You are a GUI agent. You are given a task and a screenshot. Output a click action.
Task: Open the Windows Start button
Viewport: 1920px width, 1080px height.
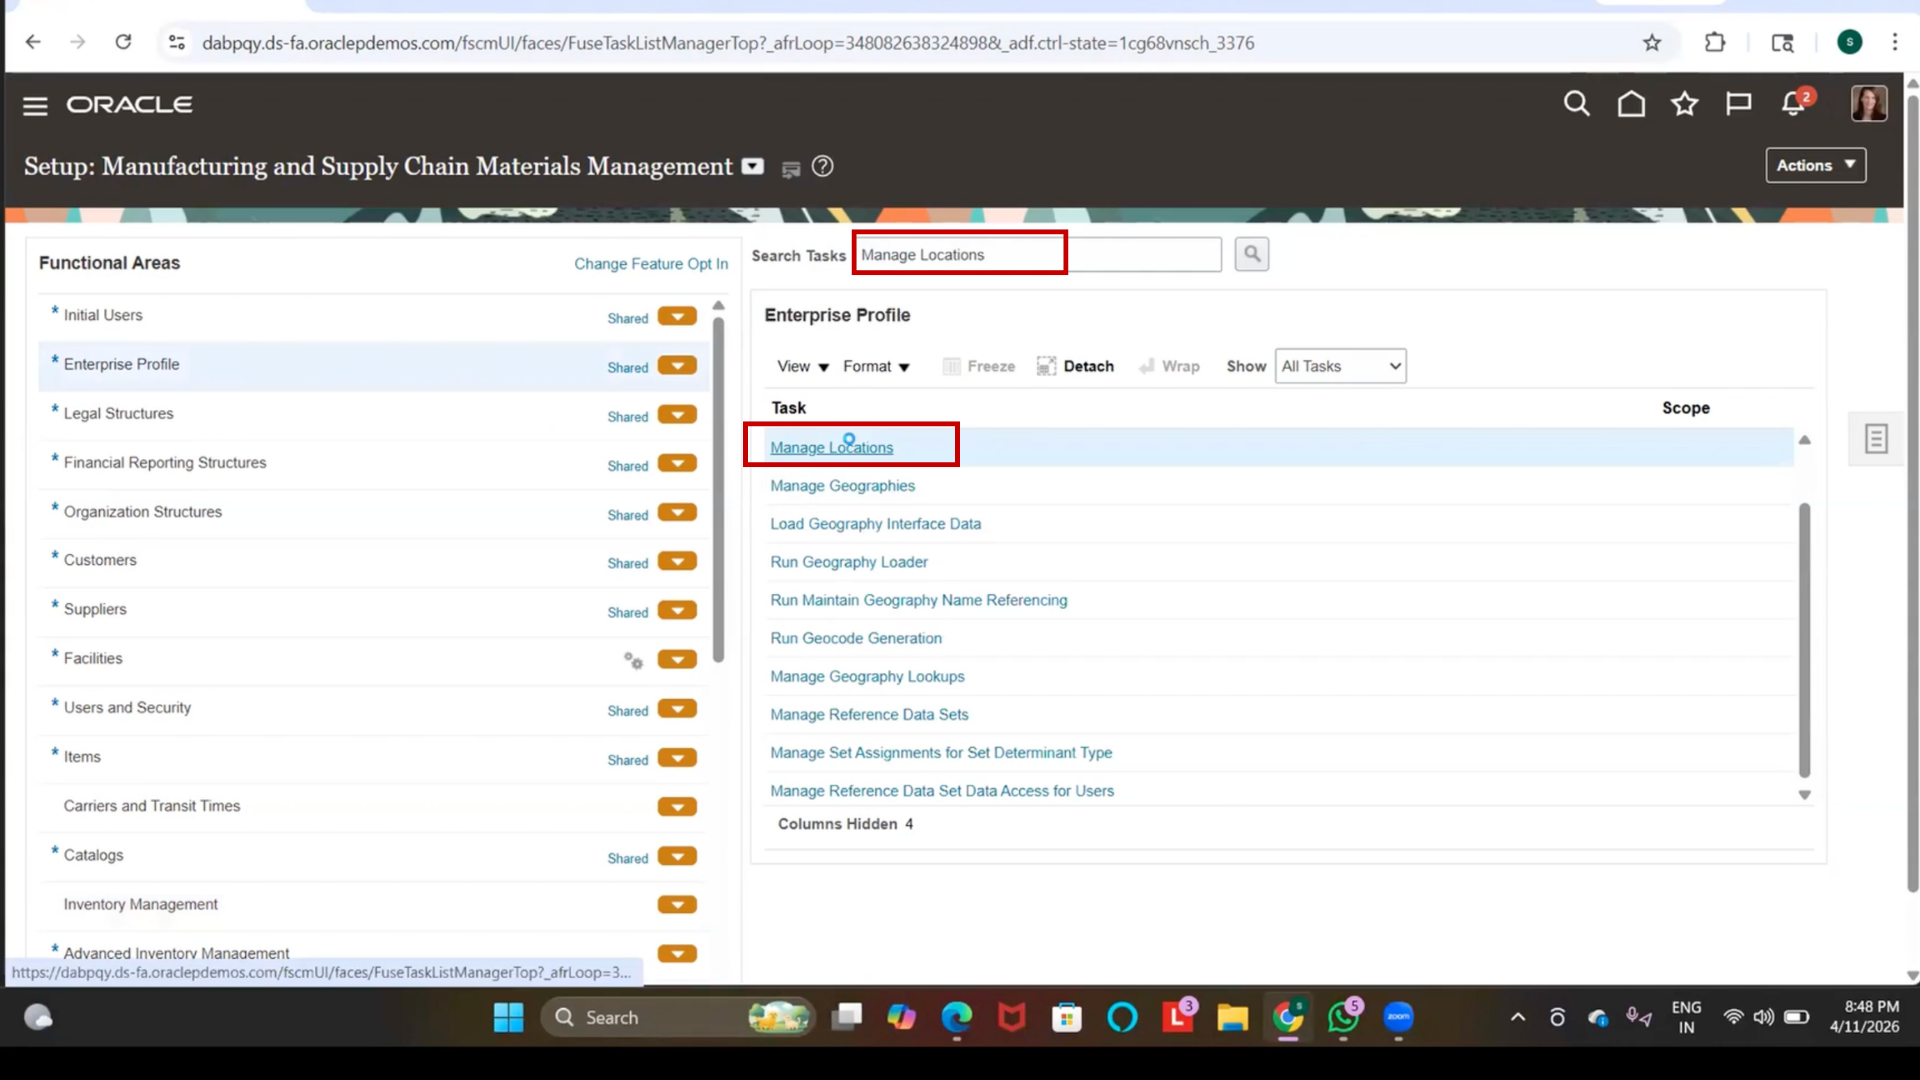tap(508, 1017)
